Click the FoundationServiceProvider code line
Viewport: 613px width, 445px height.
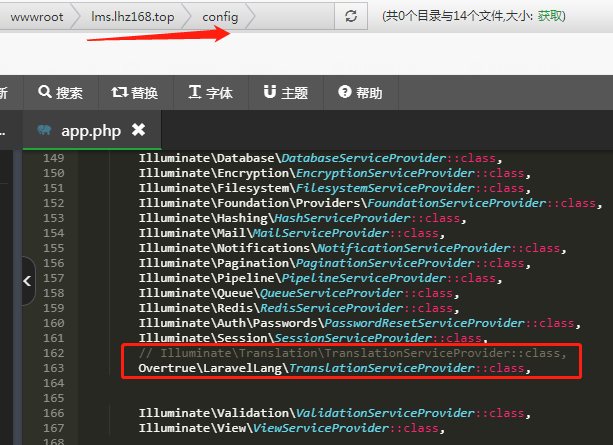click(370, 203)
